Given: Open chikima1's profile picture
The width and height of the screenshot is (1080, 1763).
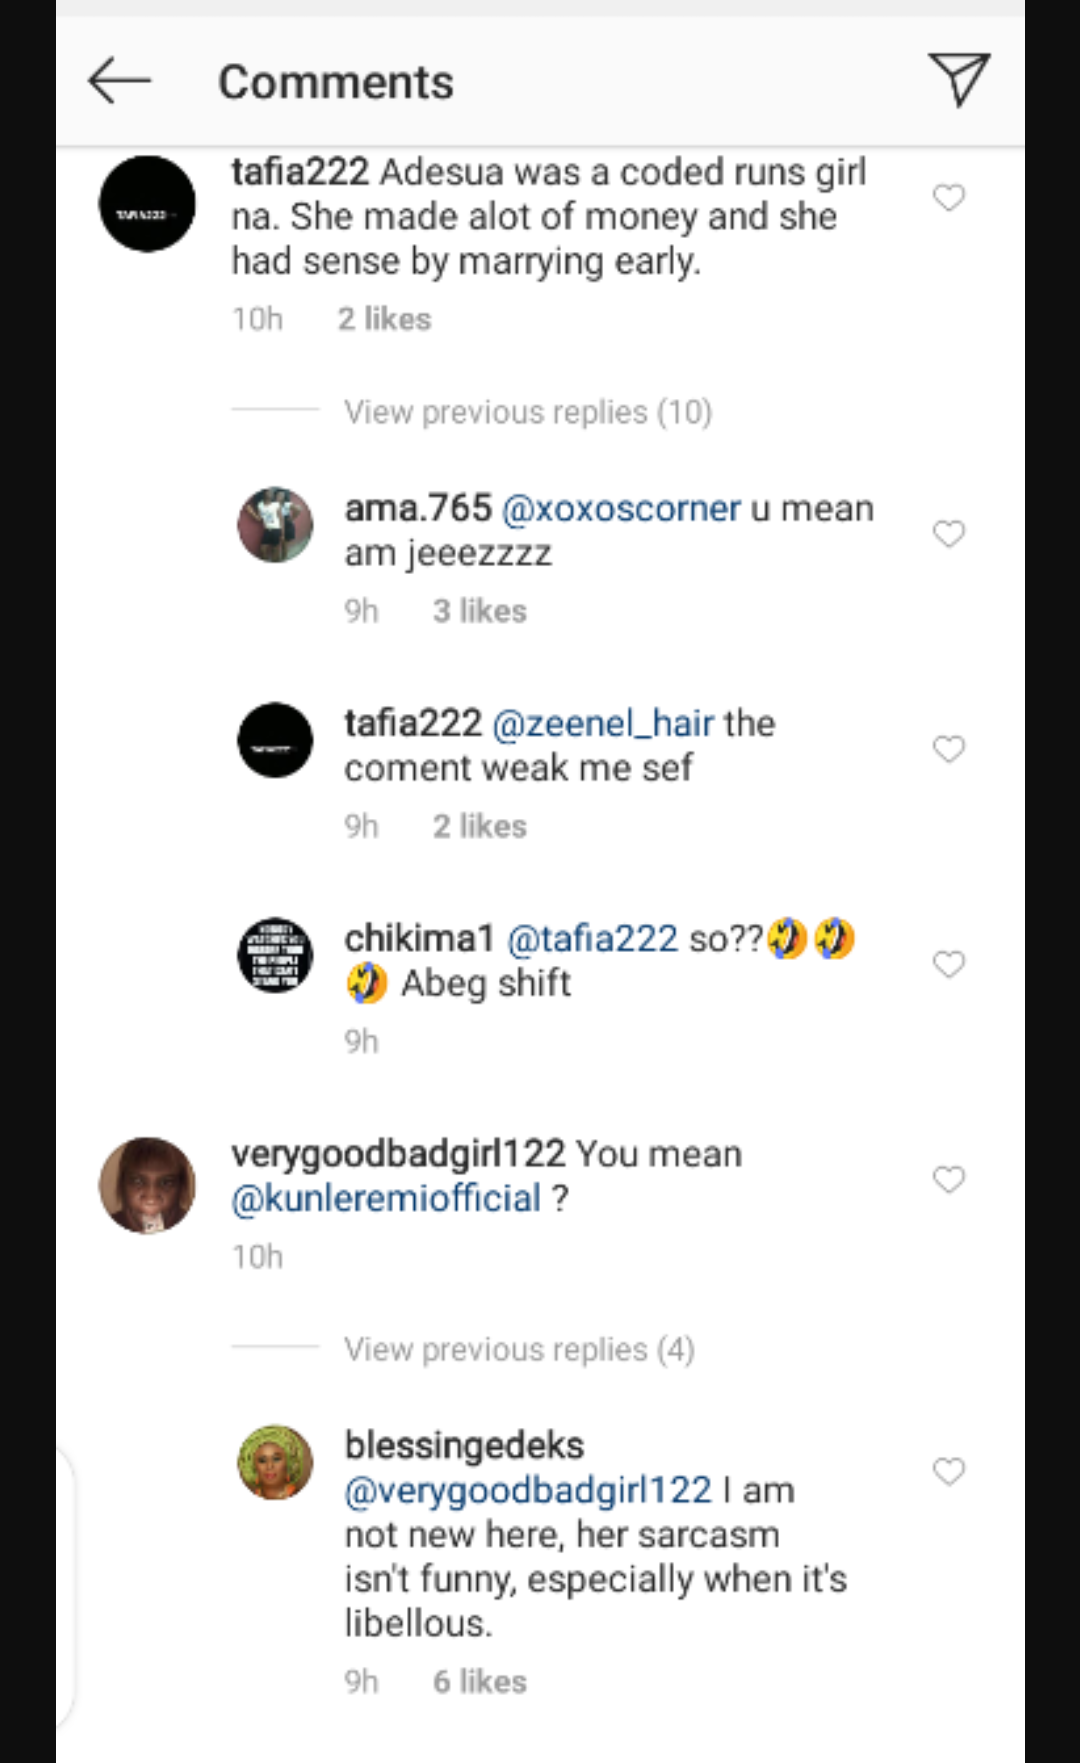Looking at the screenshot, I should (275, 955).
